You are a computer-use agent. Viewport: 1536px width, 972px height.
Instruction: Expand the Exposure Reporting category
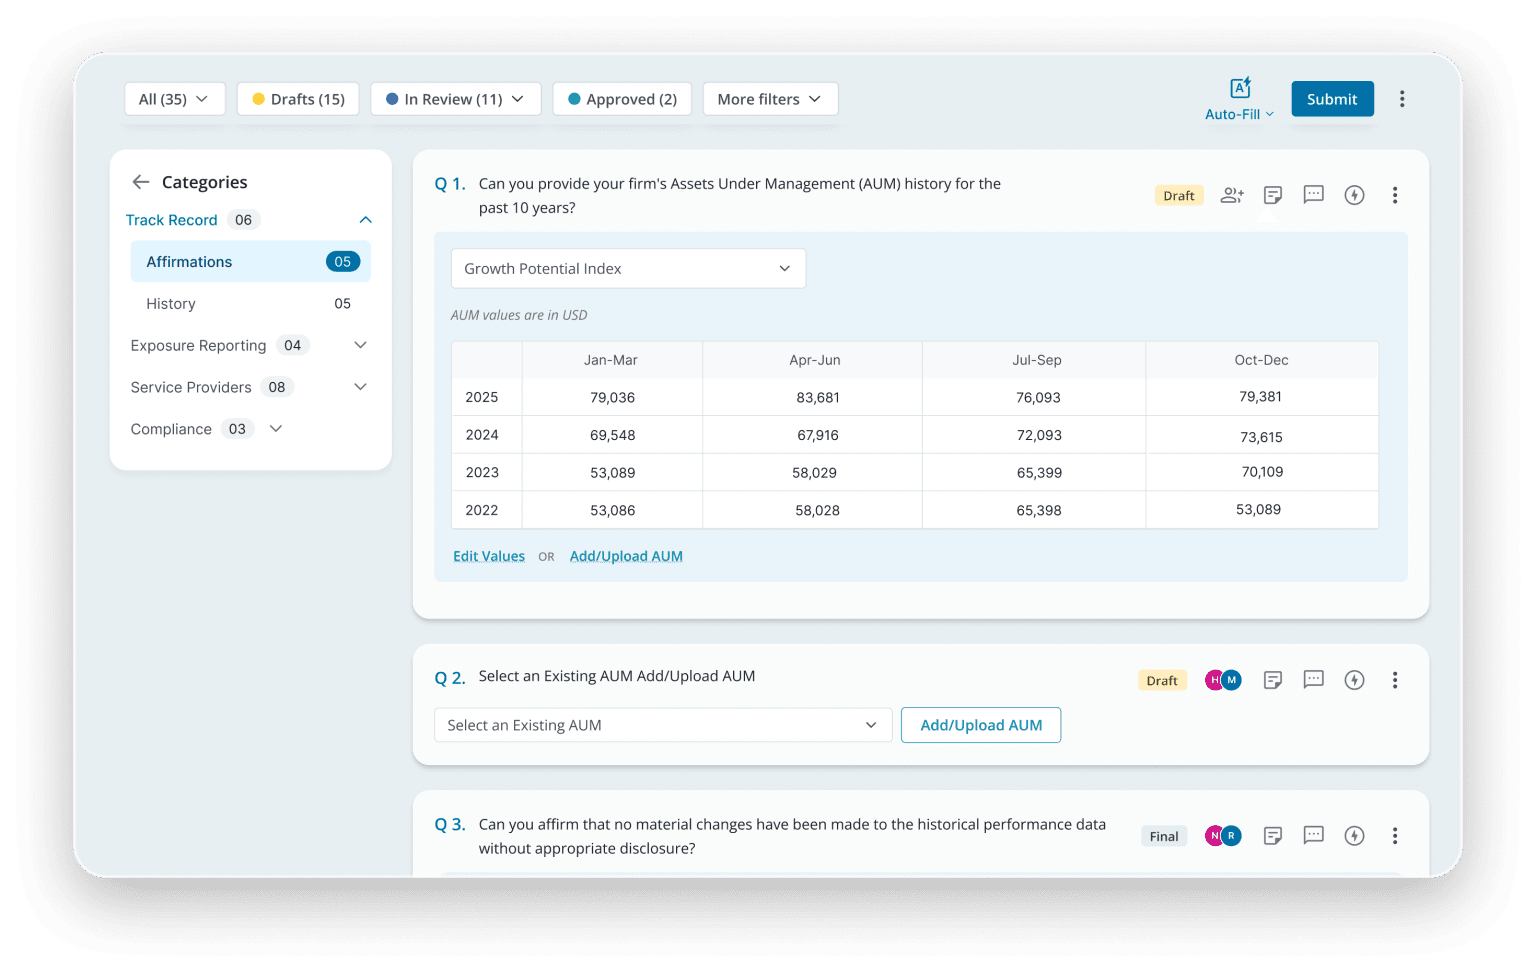pos(360,346)
